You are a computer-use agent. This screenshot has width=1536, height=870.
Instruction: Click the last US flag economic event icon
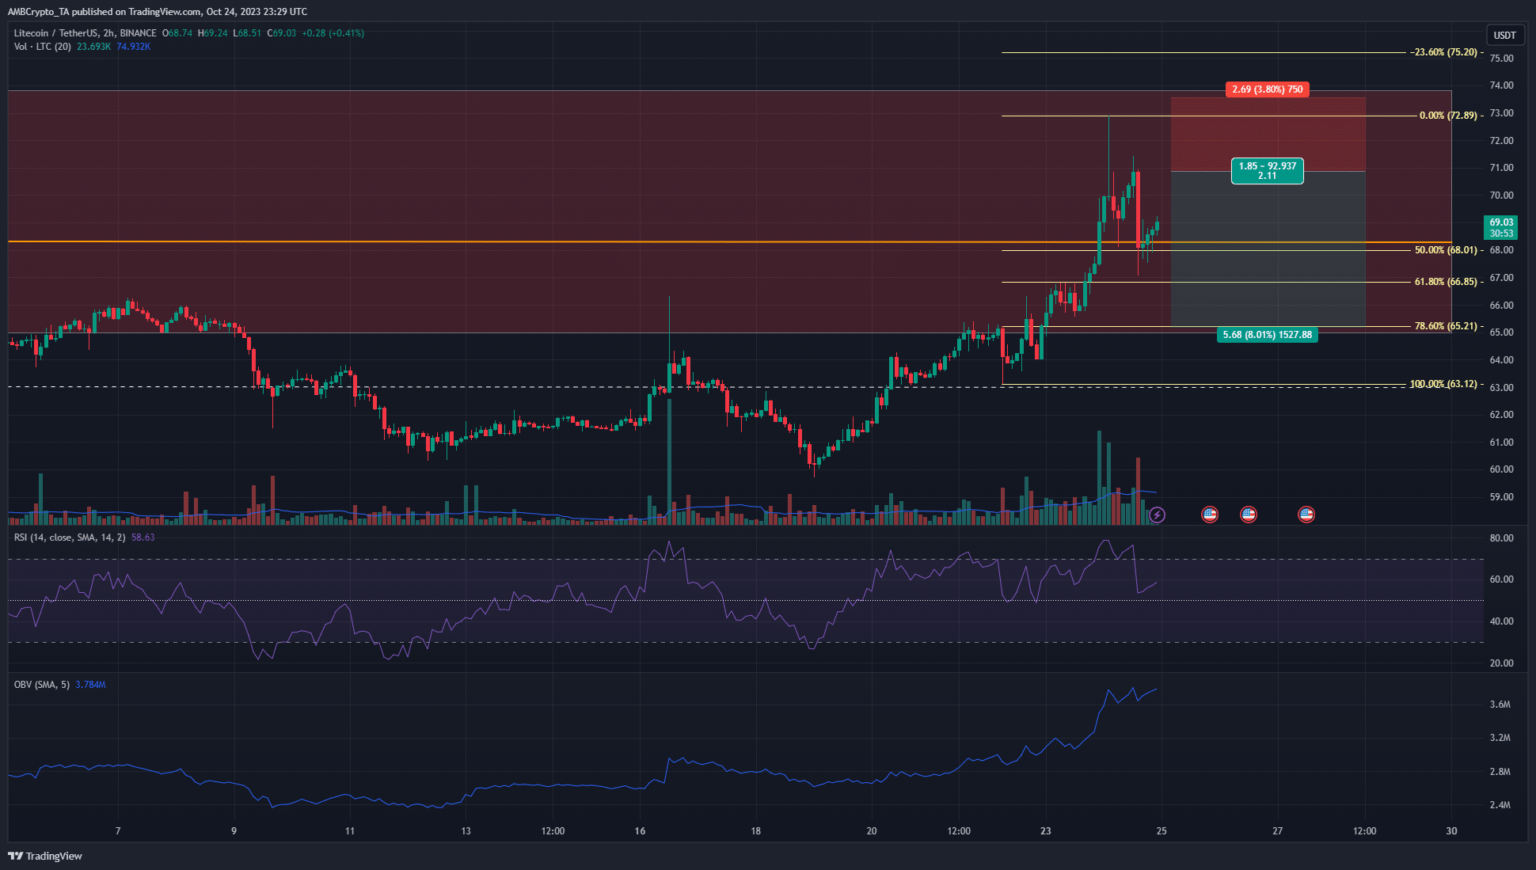[x=1306, y=515]
